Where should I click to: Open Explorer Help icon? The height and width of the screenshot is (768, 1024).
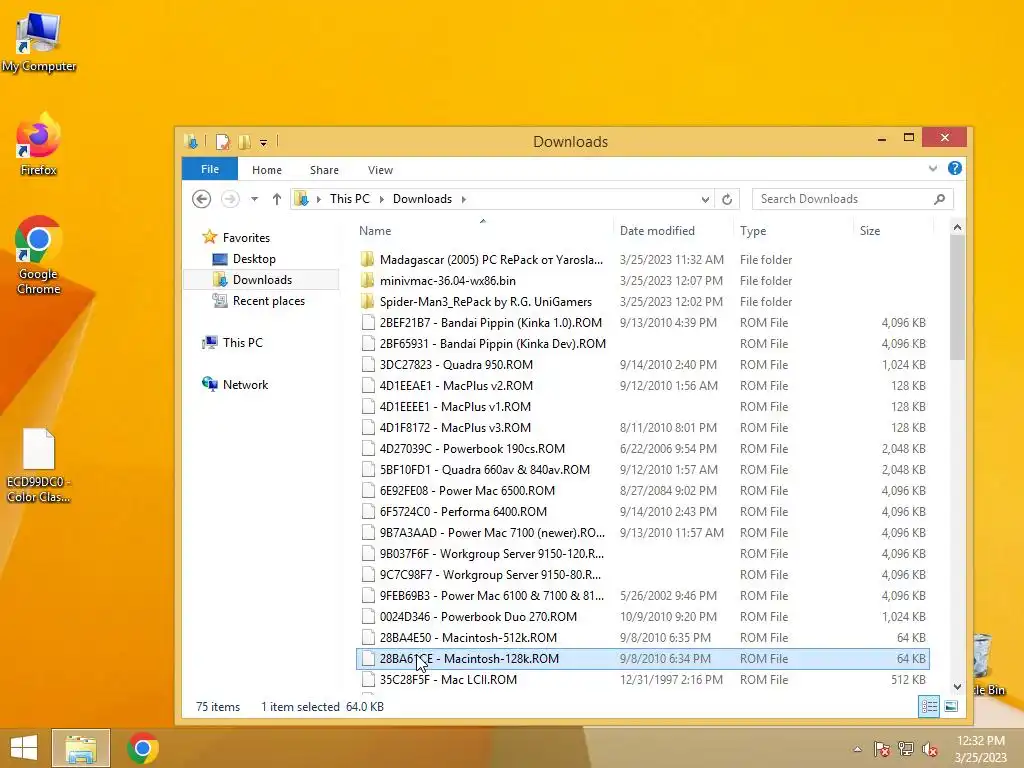point(955,168)
